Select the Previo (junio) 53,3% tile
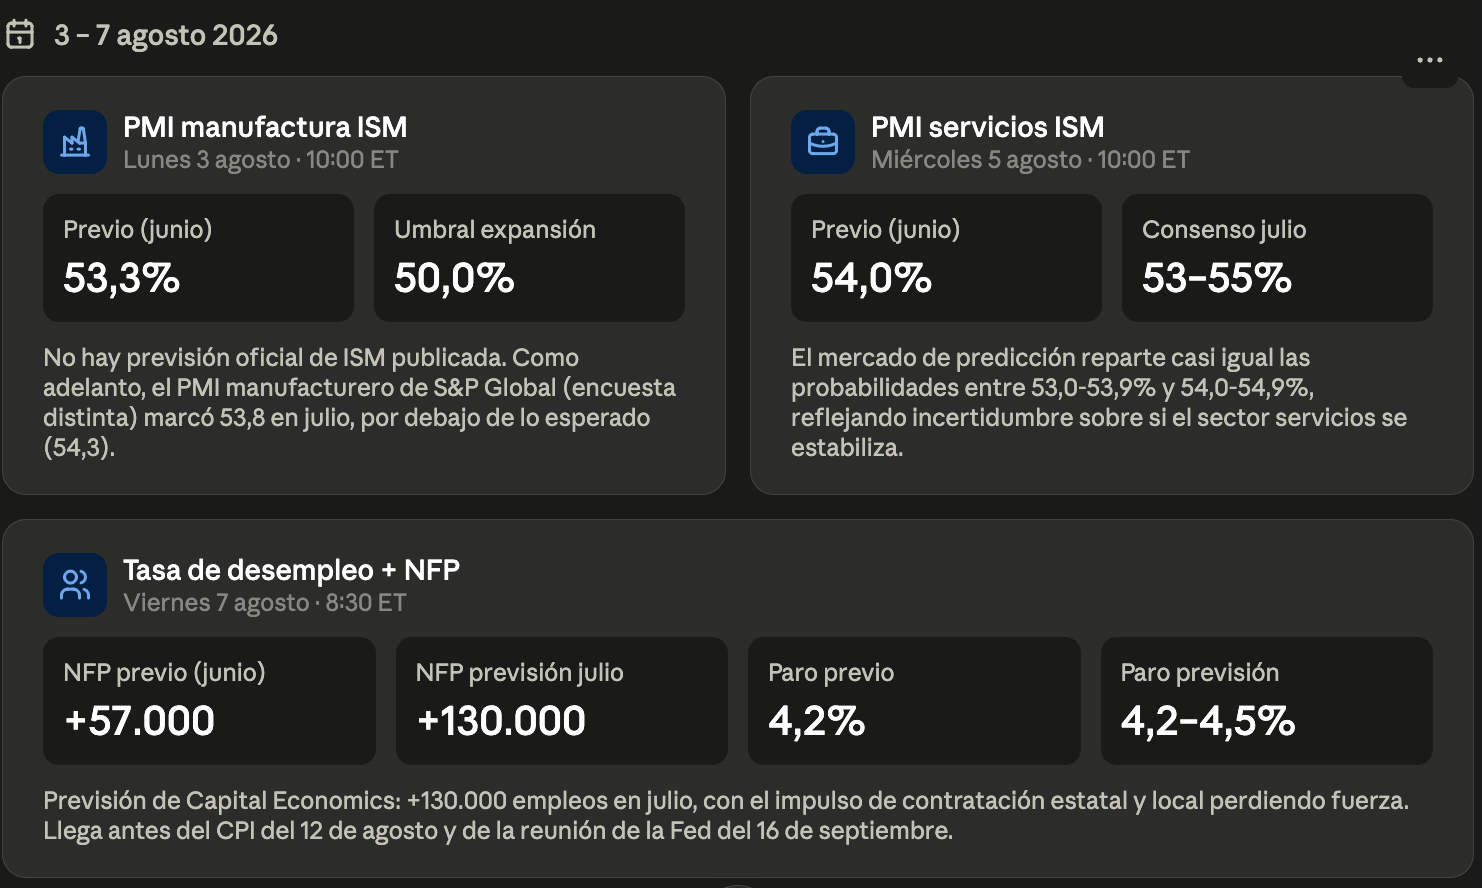 point(198,258)
